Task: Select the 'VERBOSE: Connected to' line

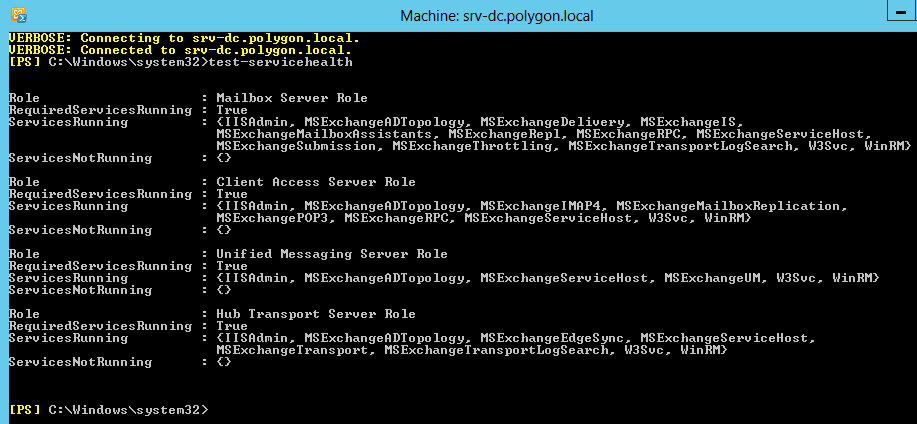Action: pyautogui.click(x=180, y=50)
